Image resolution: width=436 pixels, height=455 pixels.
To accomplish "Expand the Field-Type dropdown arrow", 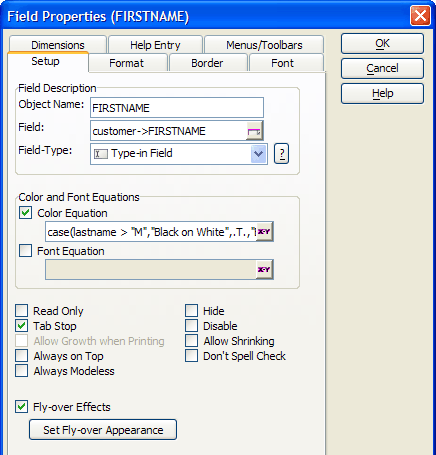I will pos(259,154).
